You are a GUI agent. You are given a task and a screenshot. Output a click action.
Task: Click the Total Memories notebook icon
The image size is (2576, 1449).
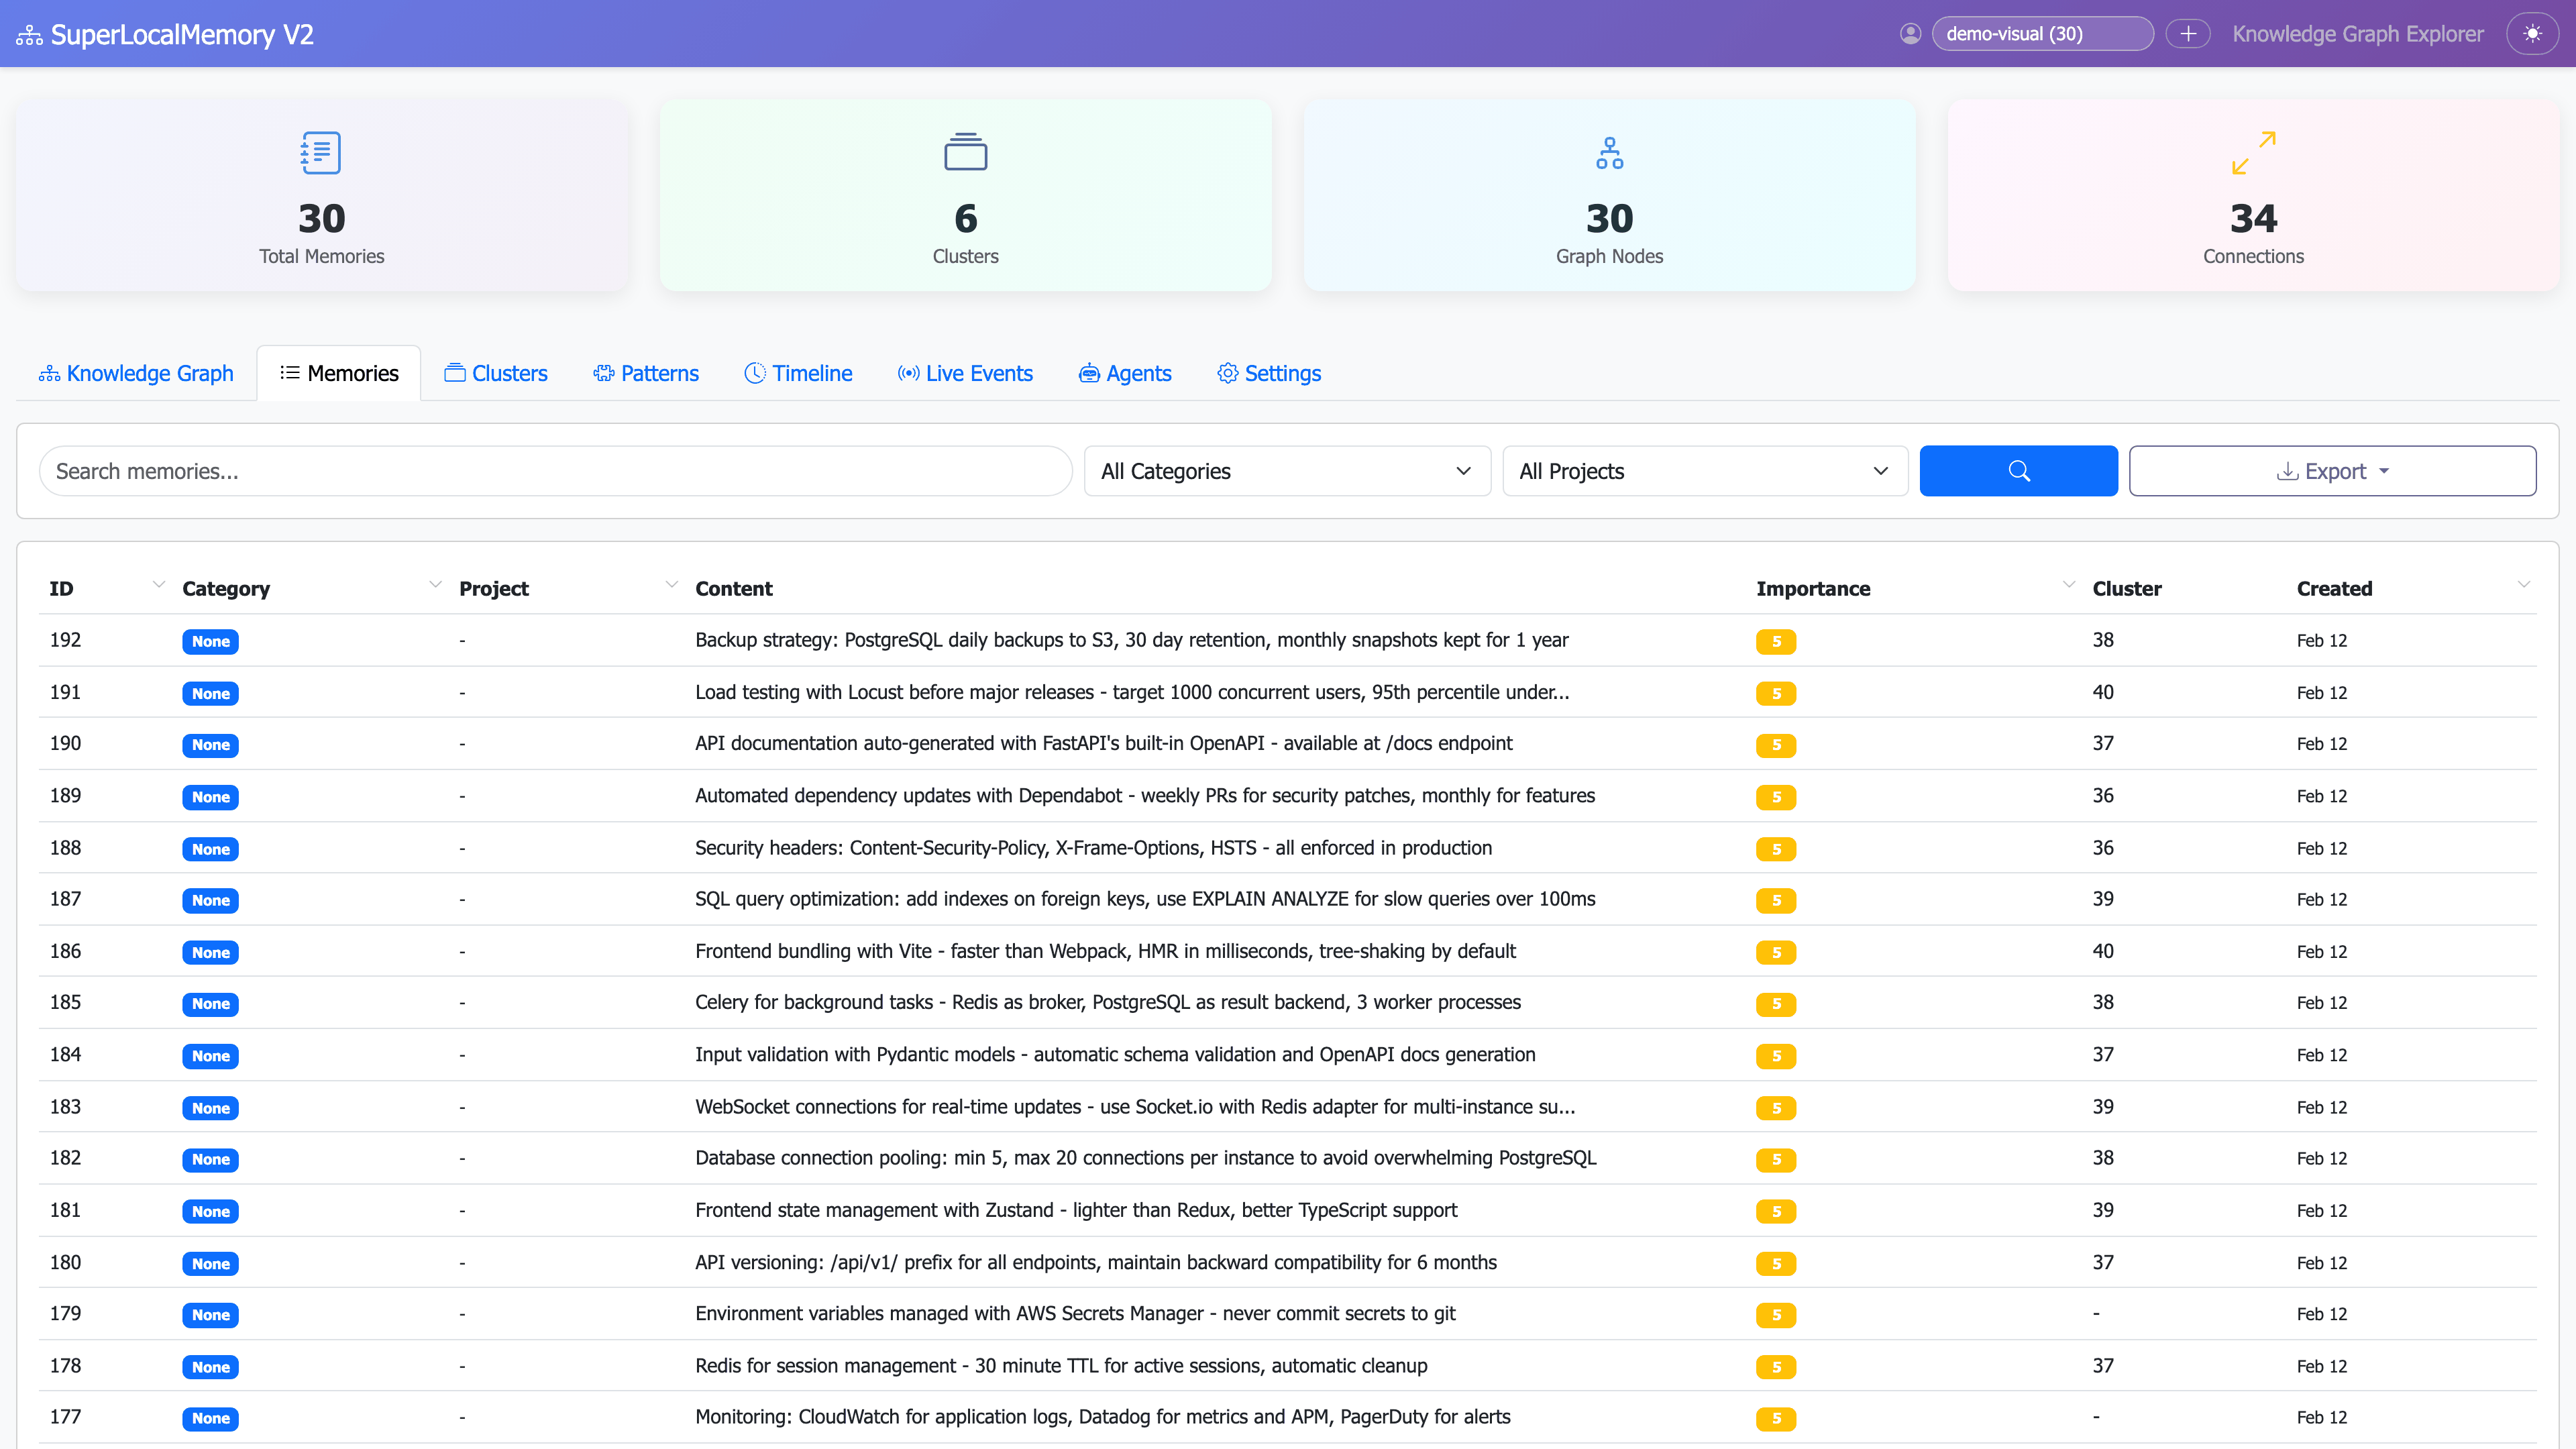pos(320,152)
